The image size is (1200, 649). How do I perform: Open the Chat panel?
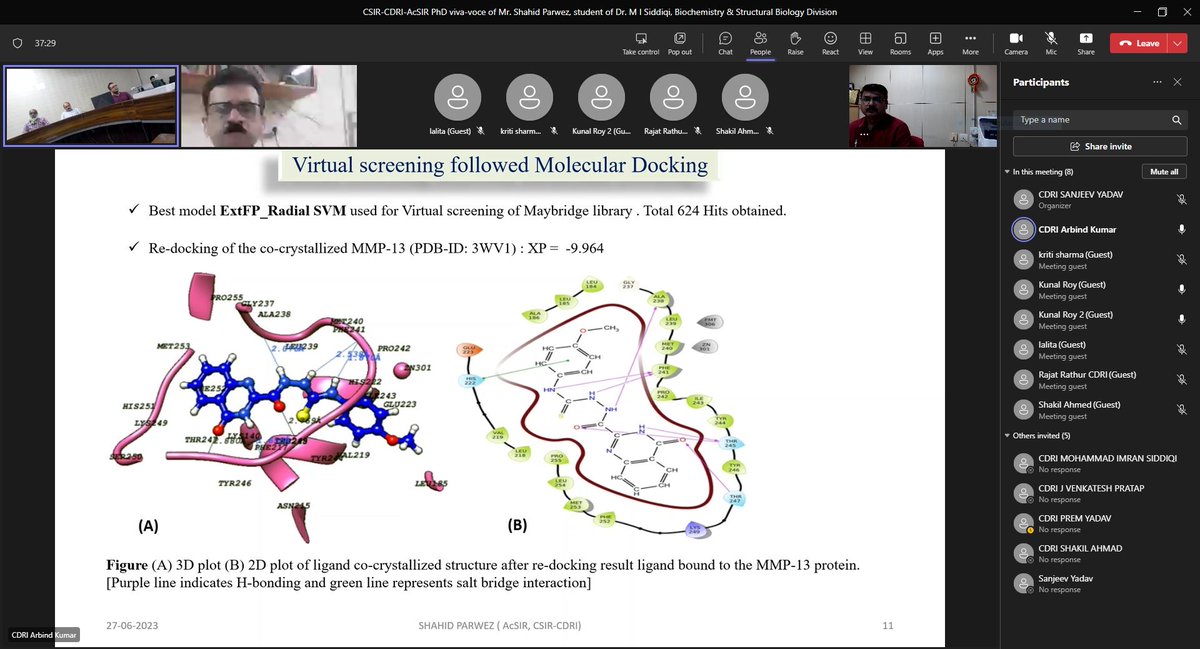tap(725, 42)
